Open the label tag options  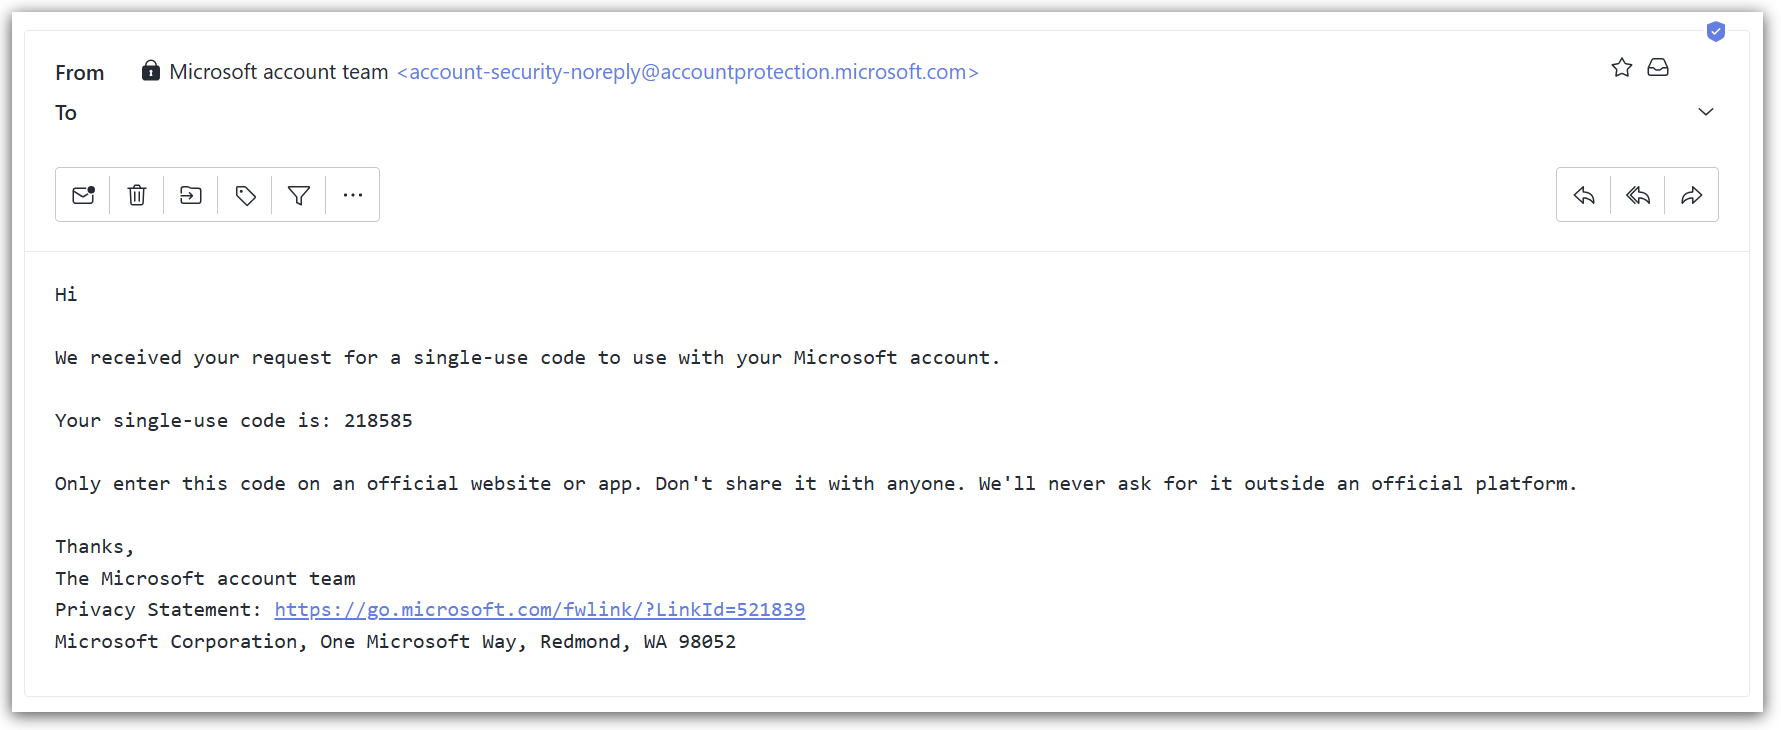(x=245, y=195)
